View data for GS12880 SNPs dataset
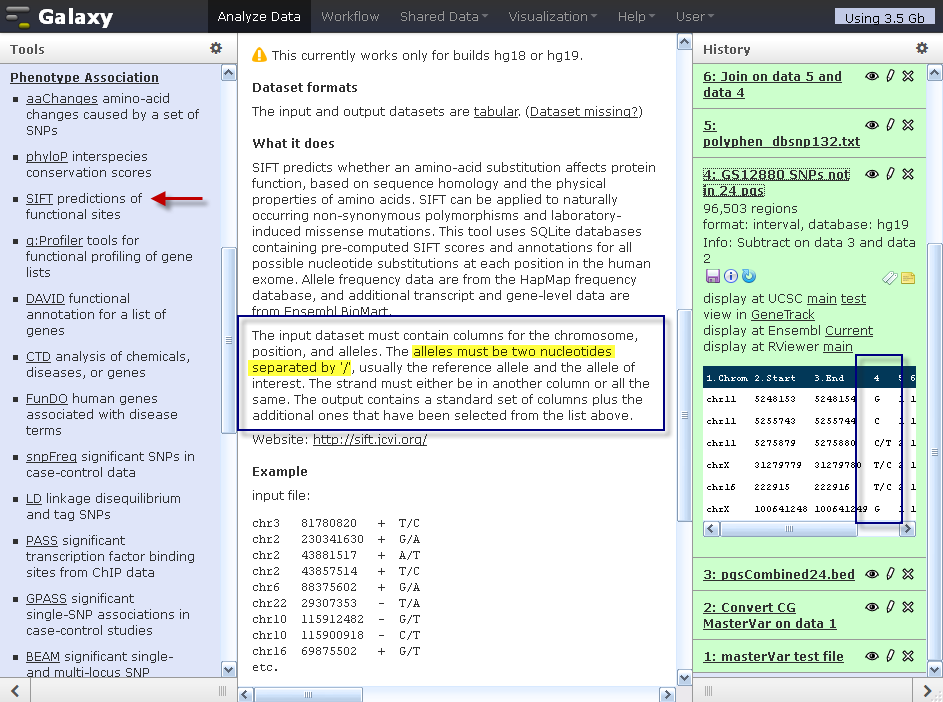943x702 pixels. click(x=871, y=174)
